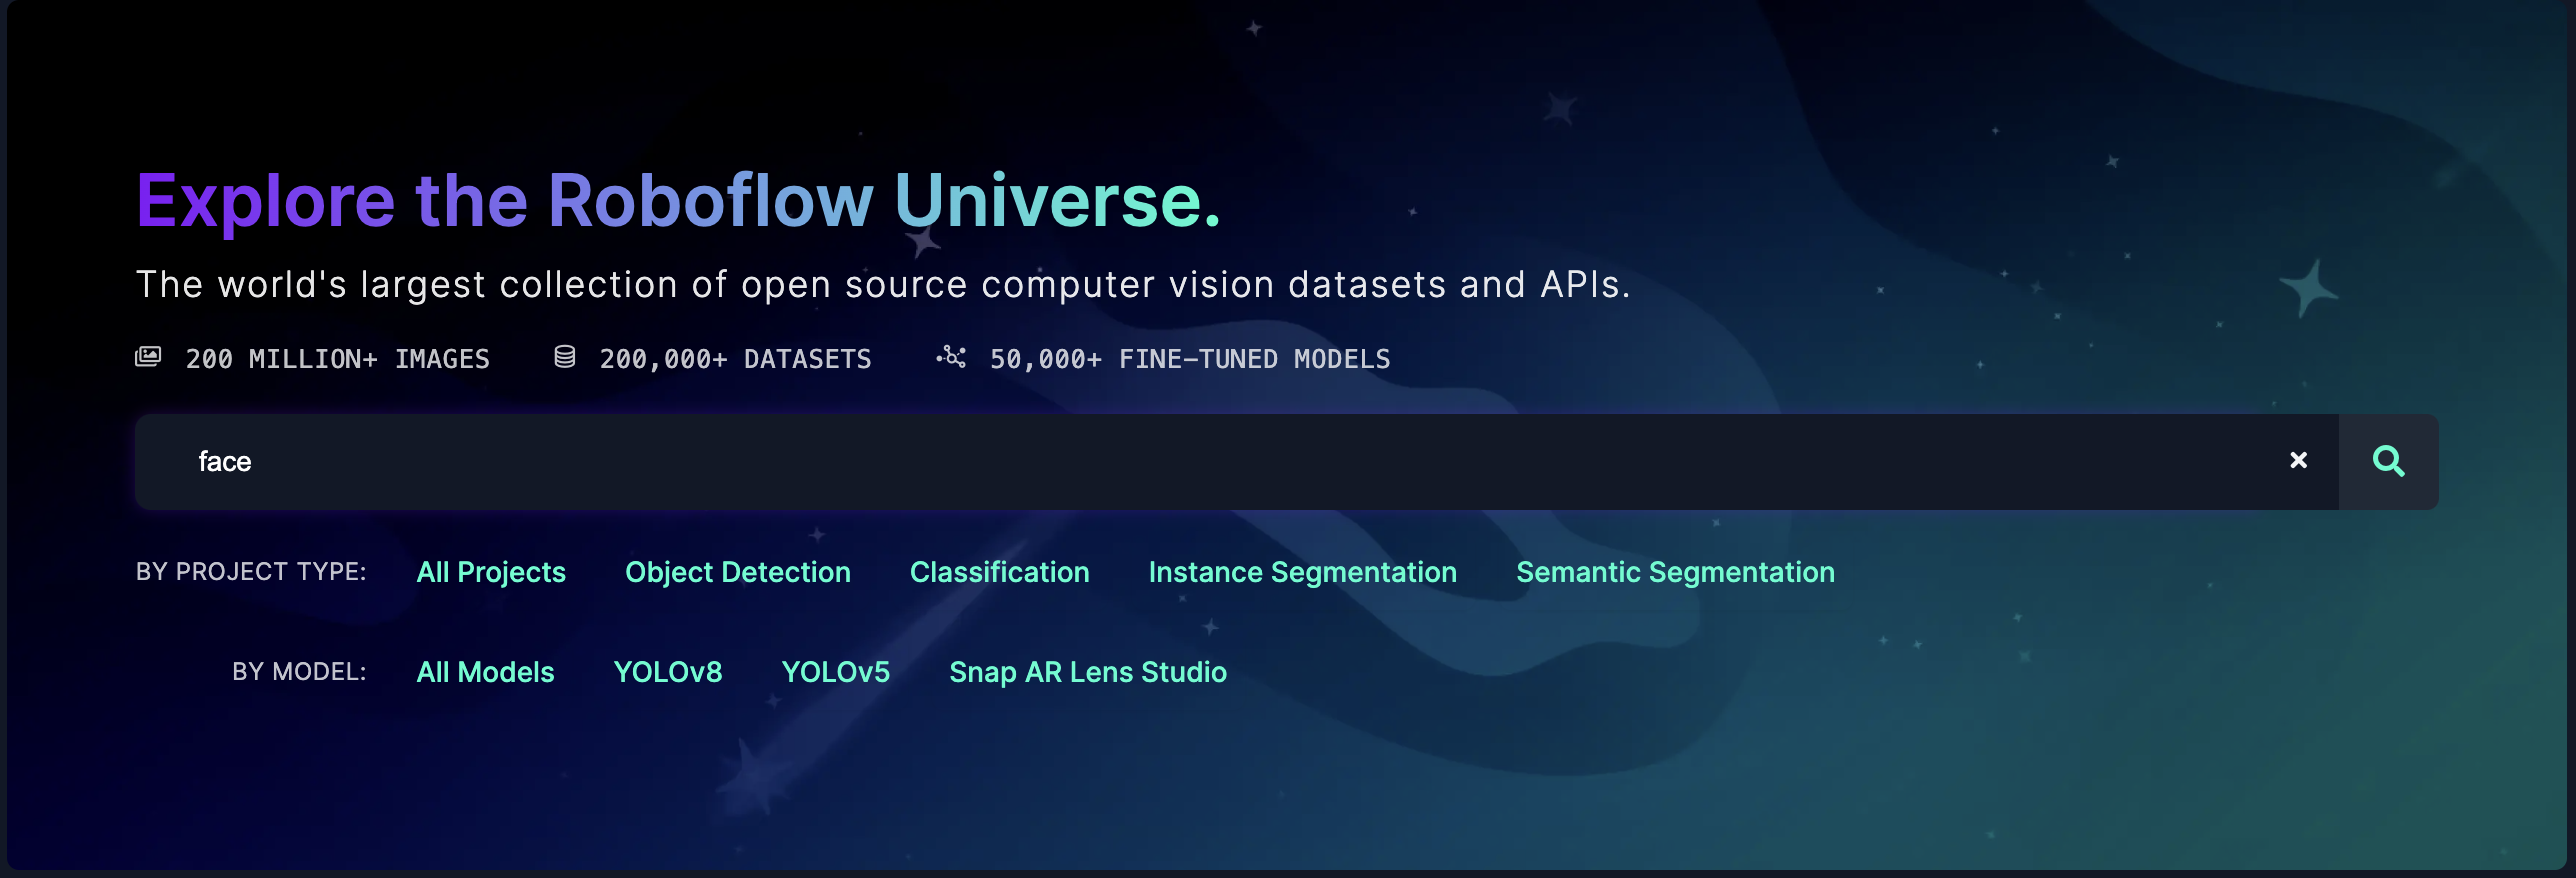Click the datasets database icon

pyautogui.click(x=564, y=357)
